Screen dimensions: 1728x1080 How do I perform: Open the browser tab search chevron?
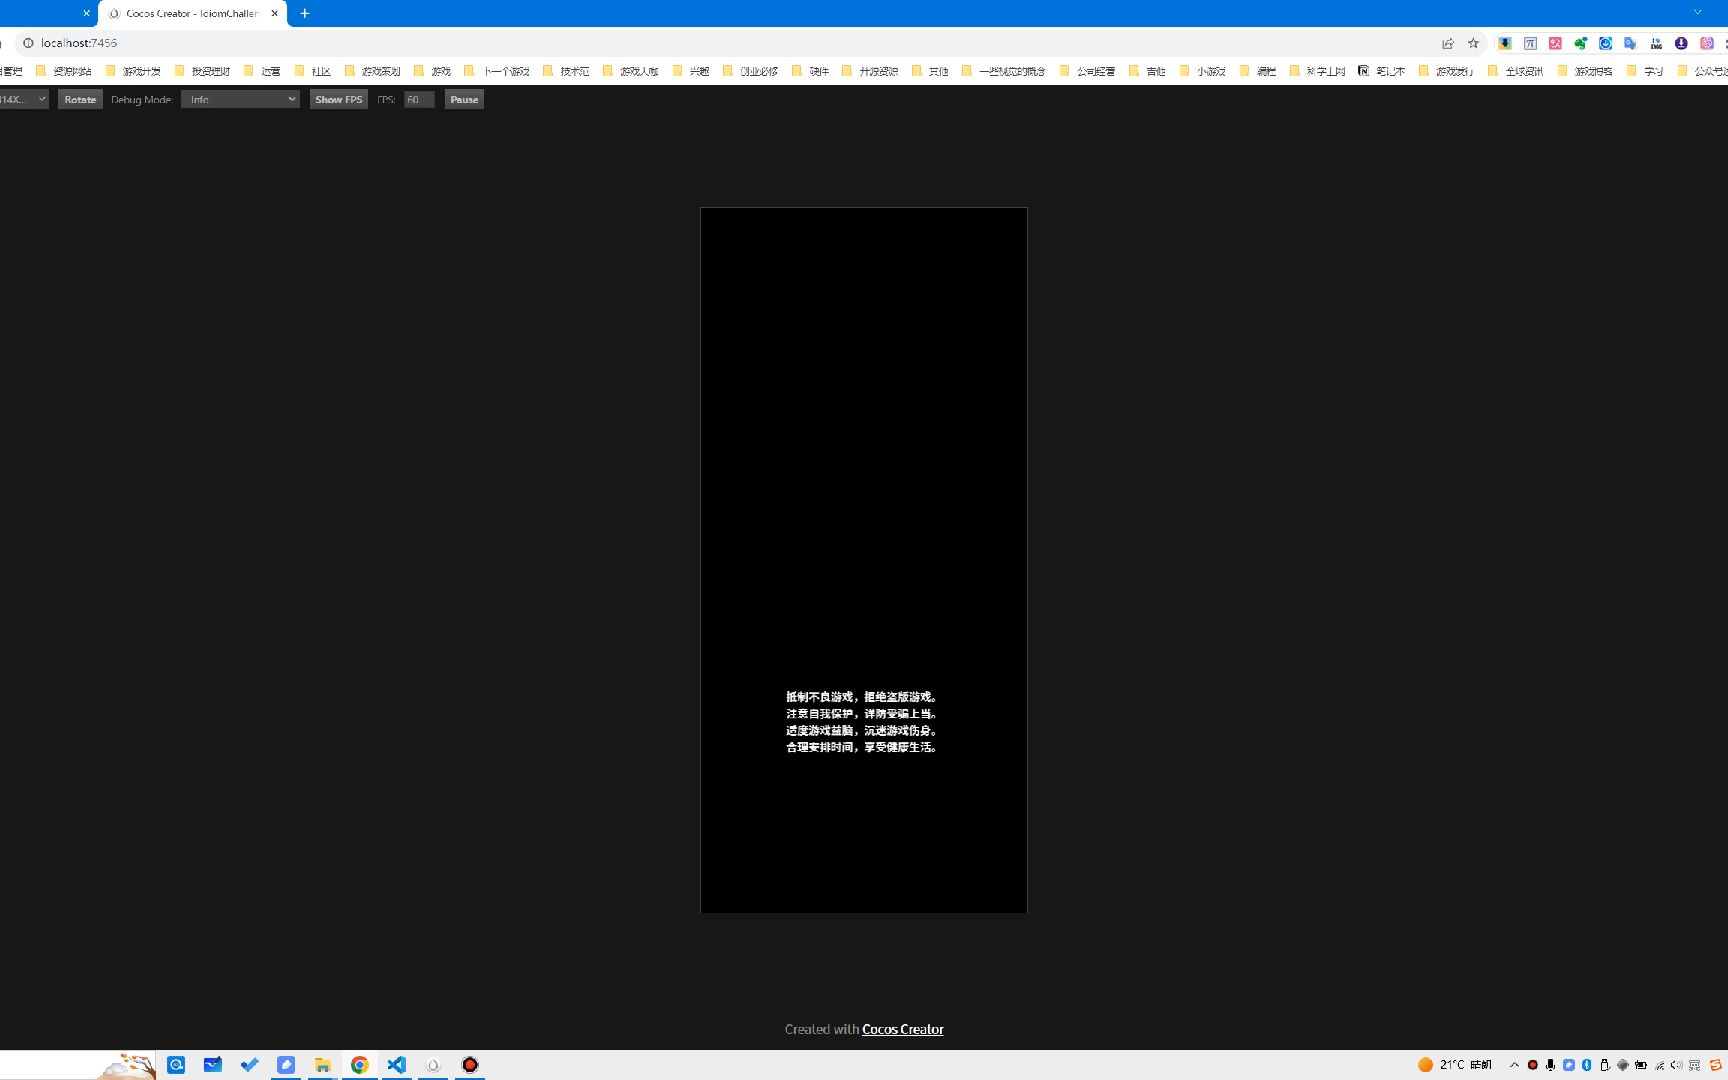[1697, 13]
